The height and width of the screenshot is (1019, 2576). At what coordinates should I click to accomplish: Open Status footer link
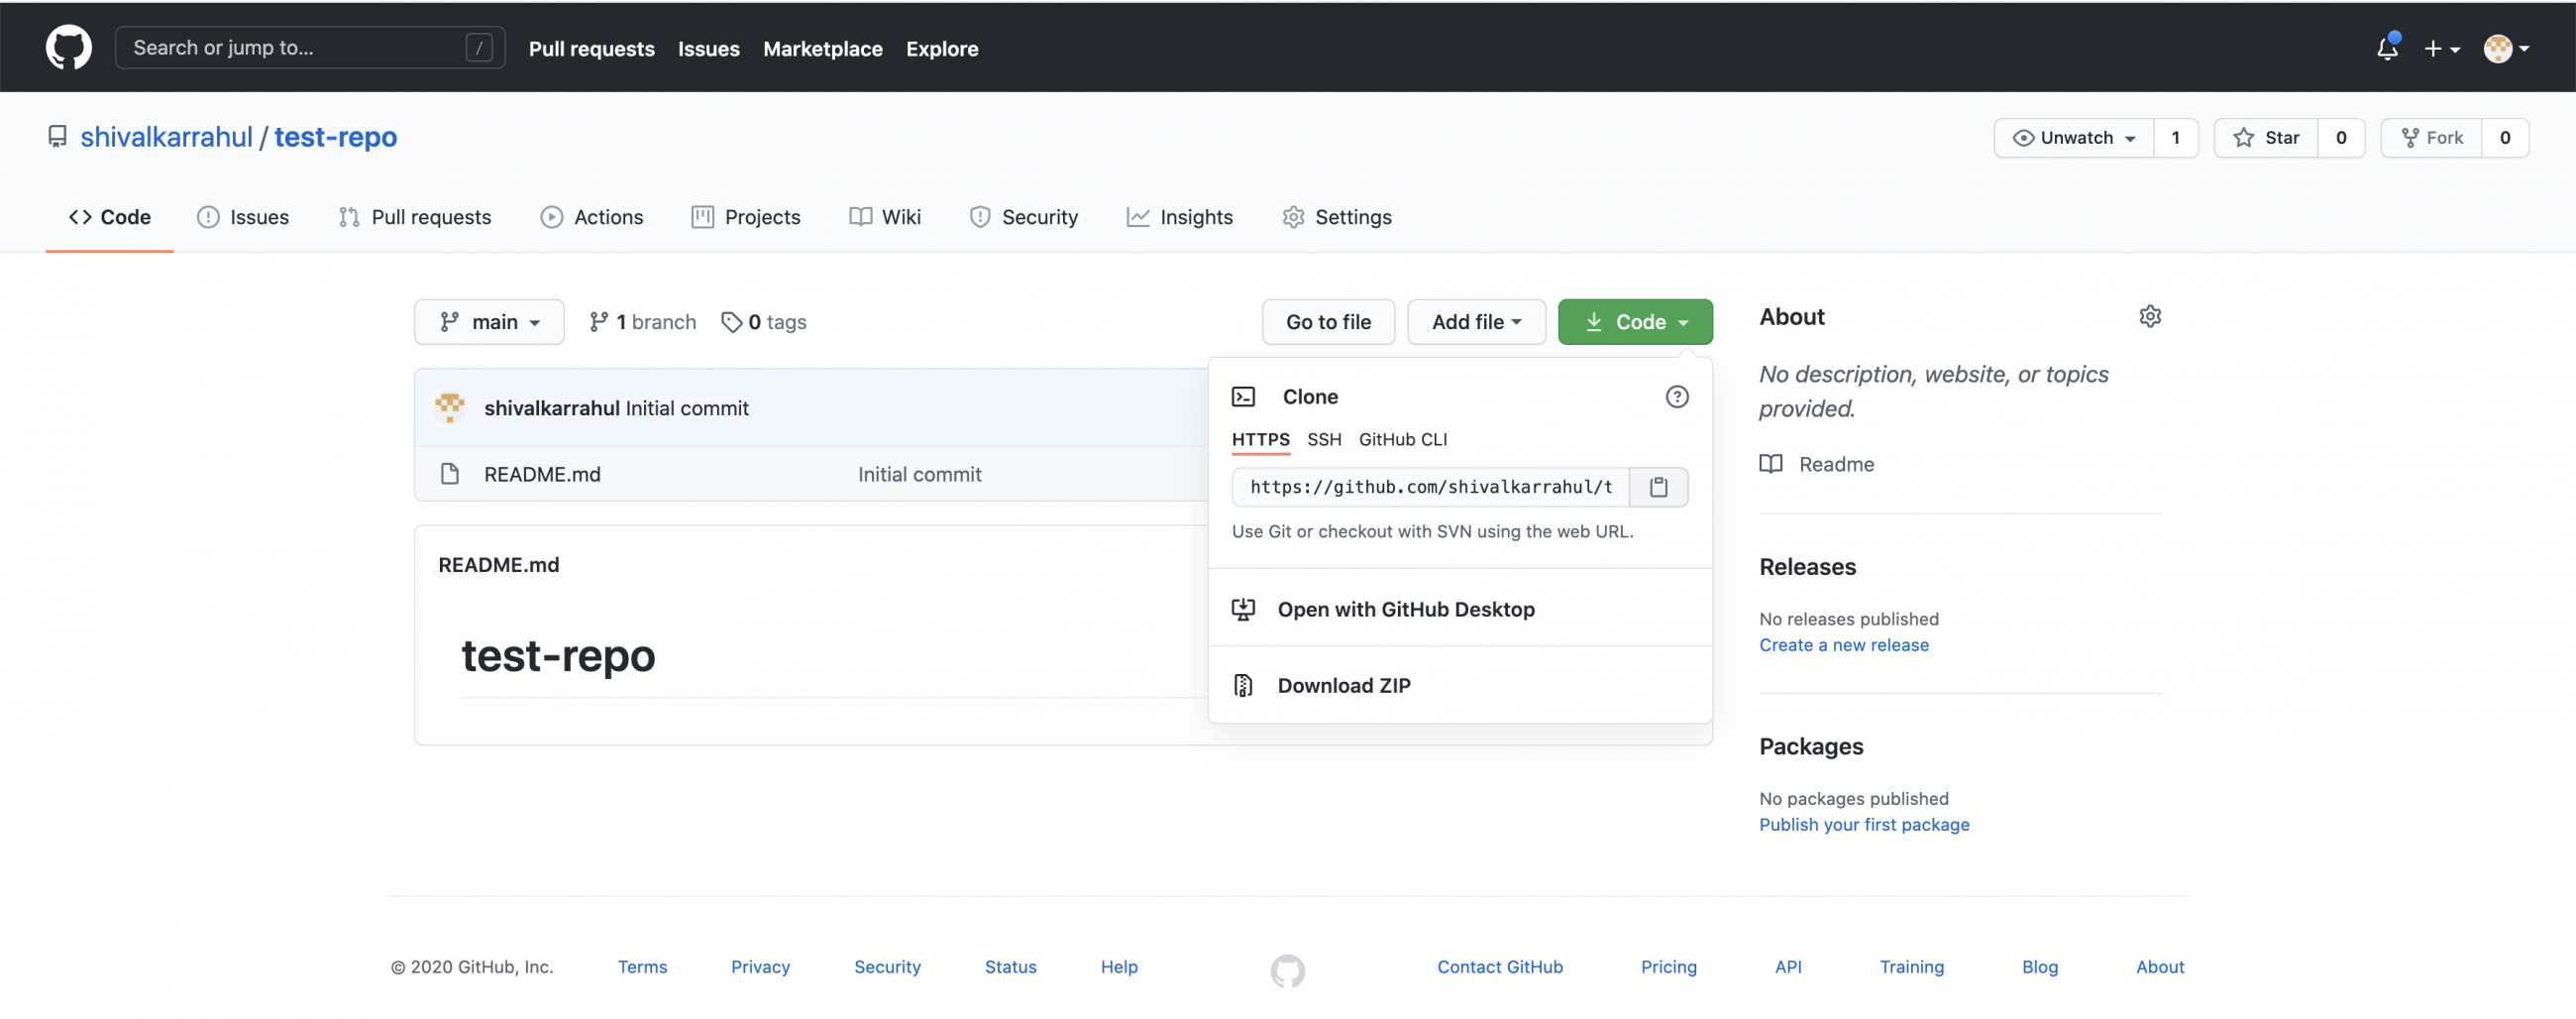(x=1010, y=968)
